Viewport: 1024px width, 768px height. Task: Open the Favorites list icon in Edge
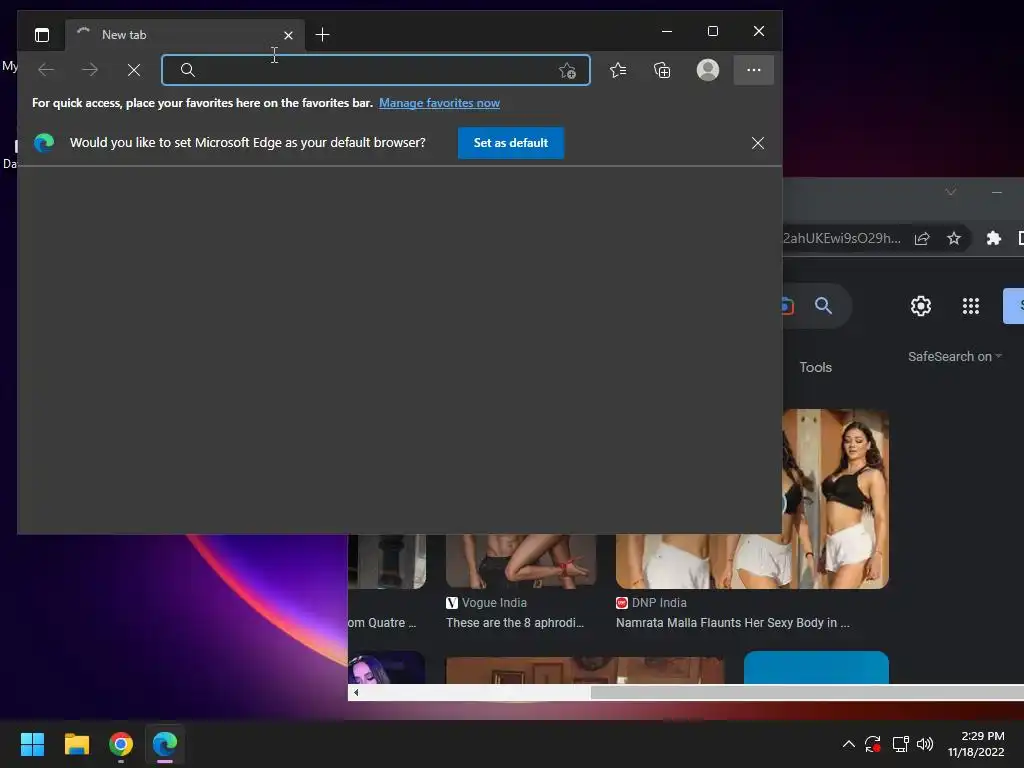pos(618,70)
